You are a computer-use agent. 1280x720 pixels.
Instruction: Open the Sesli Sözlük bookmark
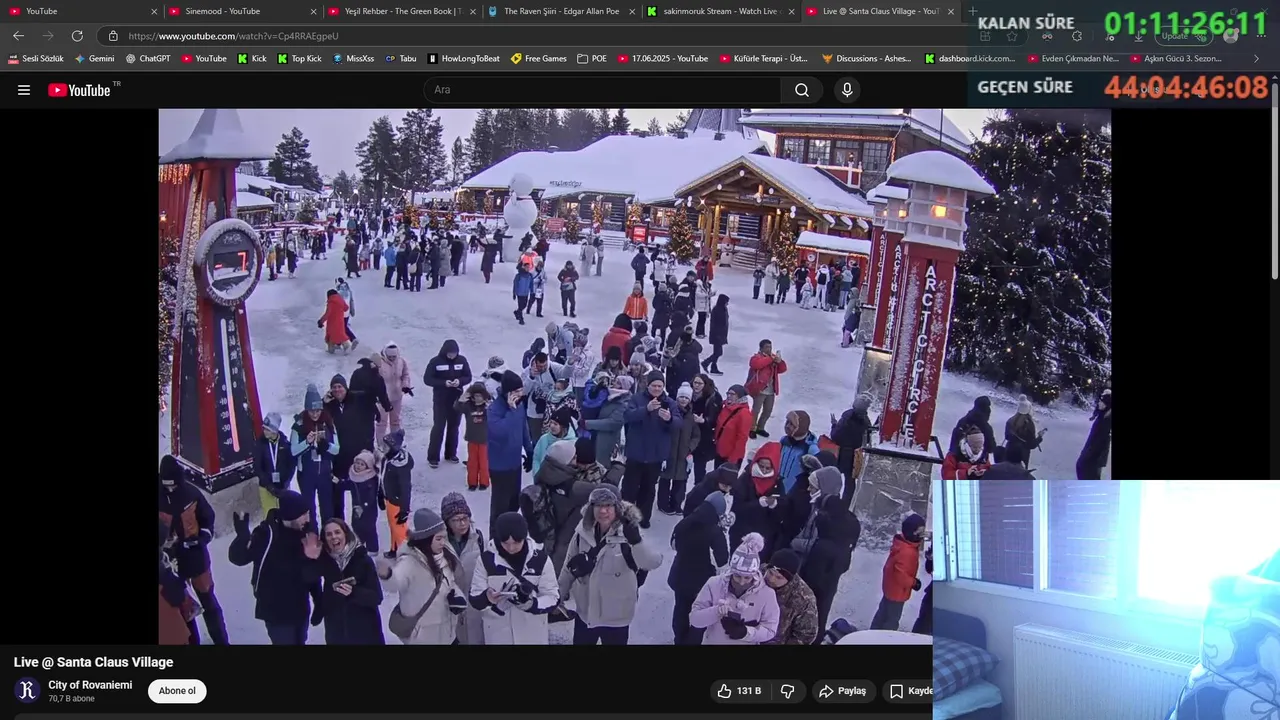(x=36, y=59)
